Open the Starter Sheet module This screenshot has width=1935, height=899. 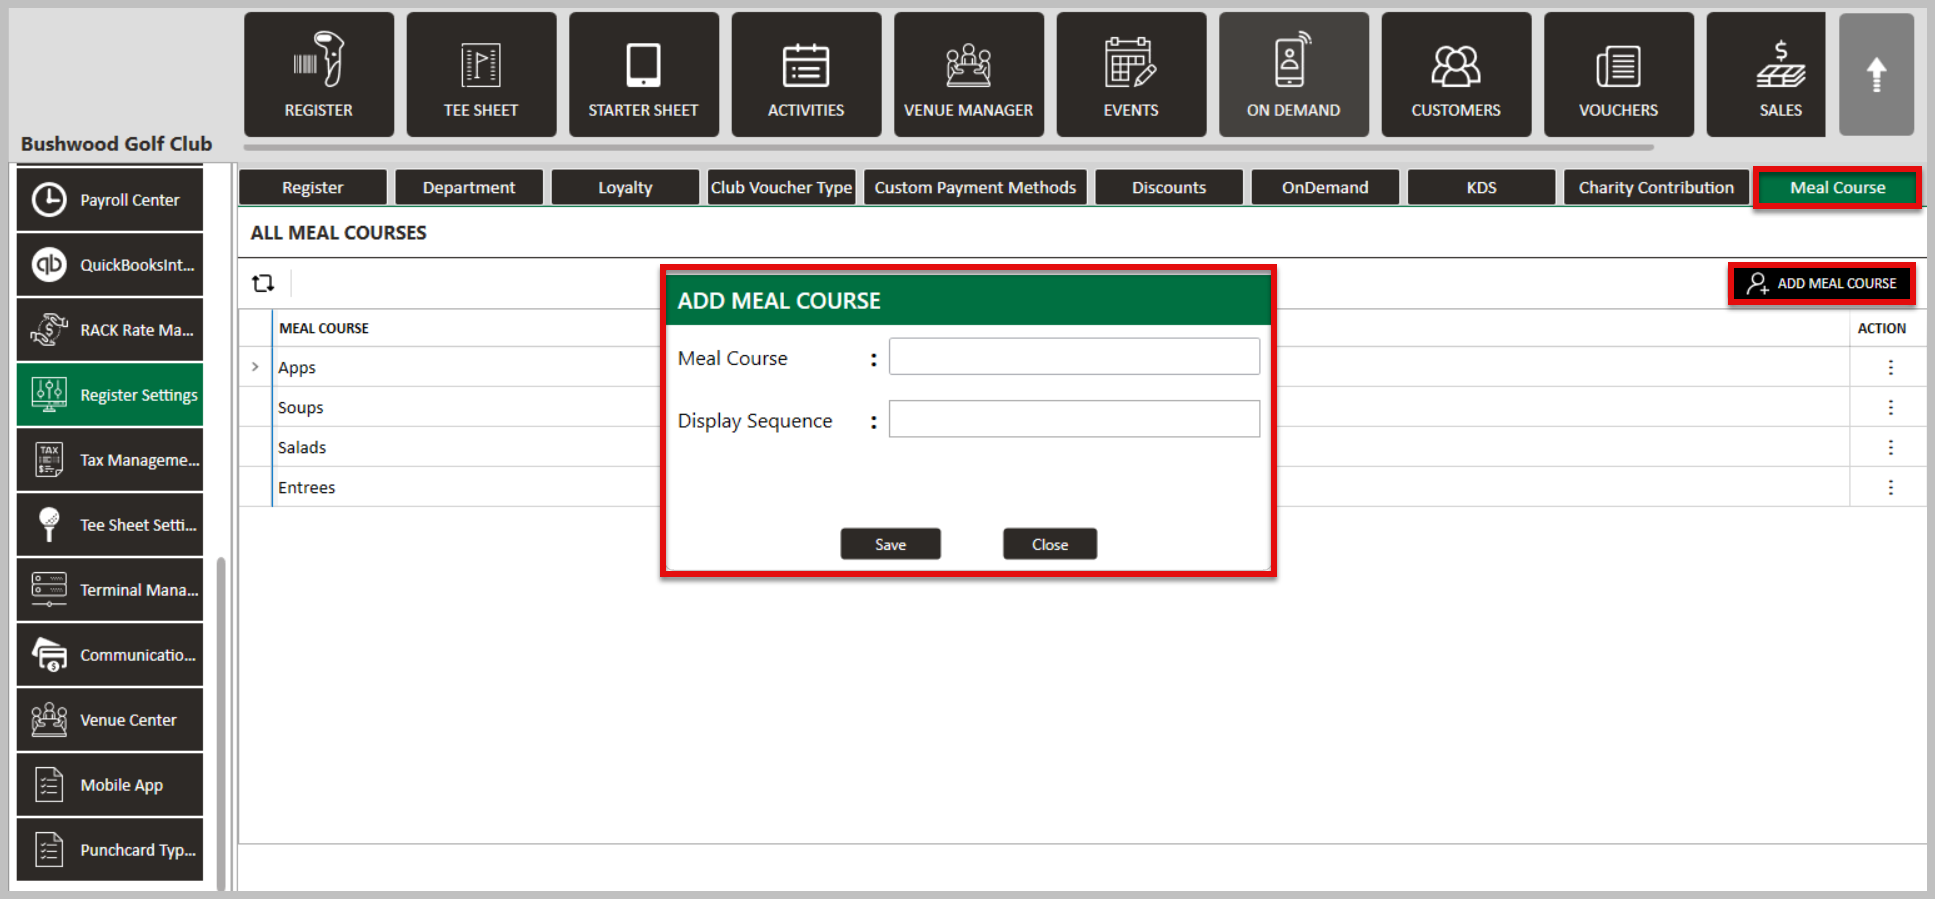[x=643, y=75]
